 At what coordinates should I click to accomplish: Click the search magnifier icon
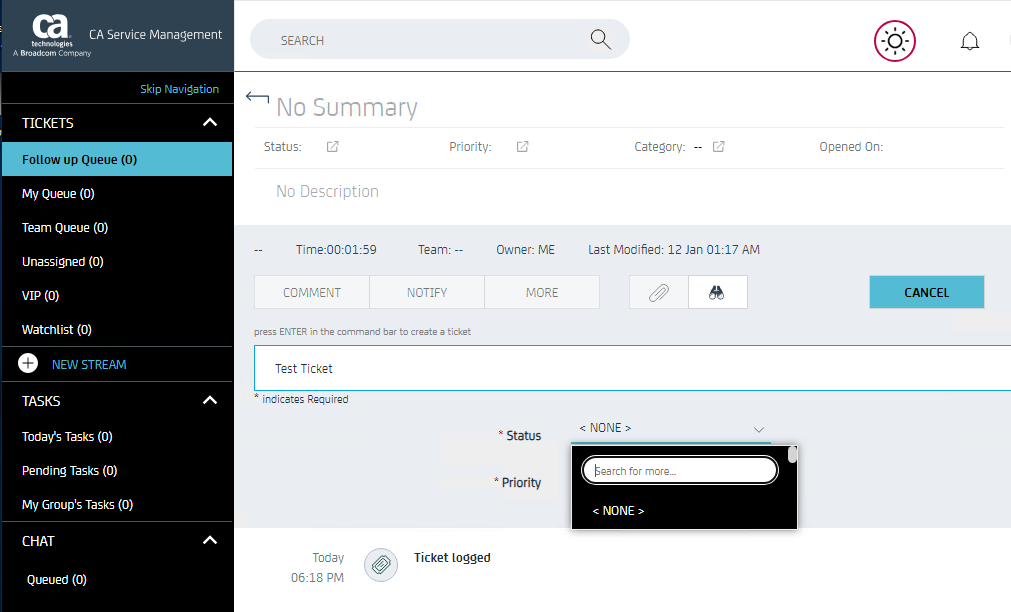coord(600,39)
